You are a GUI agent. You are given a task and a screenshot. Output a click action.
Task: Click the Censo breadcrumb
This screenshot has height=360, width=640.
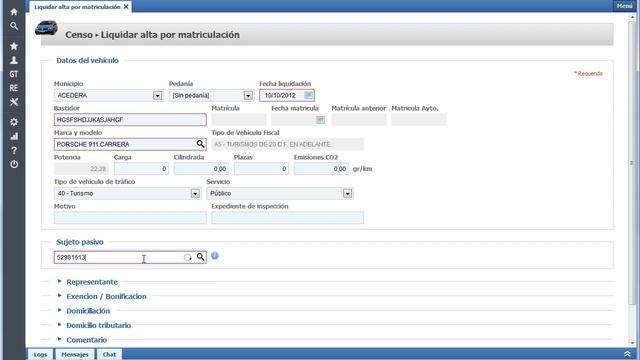(x=79, y=35)
